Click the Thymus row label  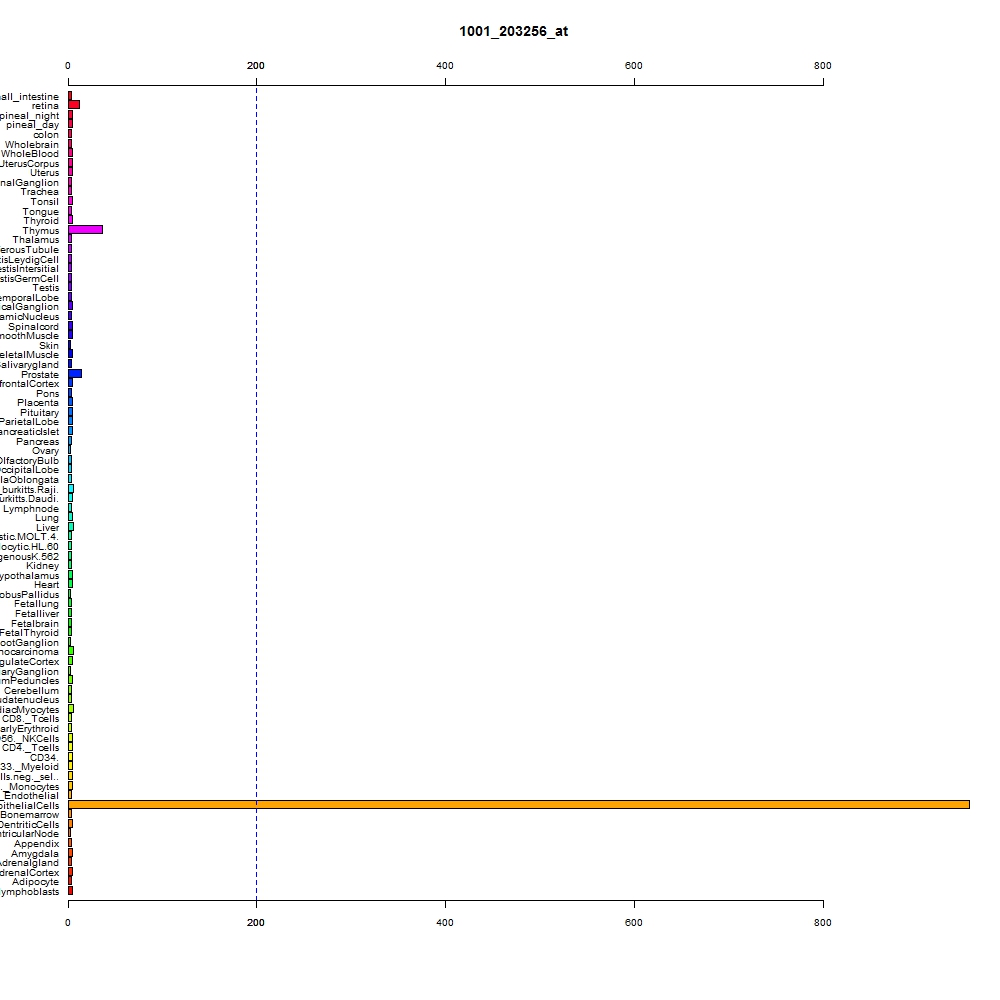tap(40, 230)
